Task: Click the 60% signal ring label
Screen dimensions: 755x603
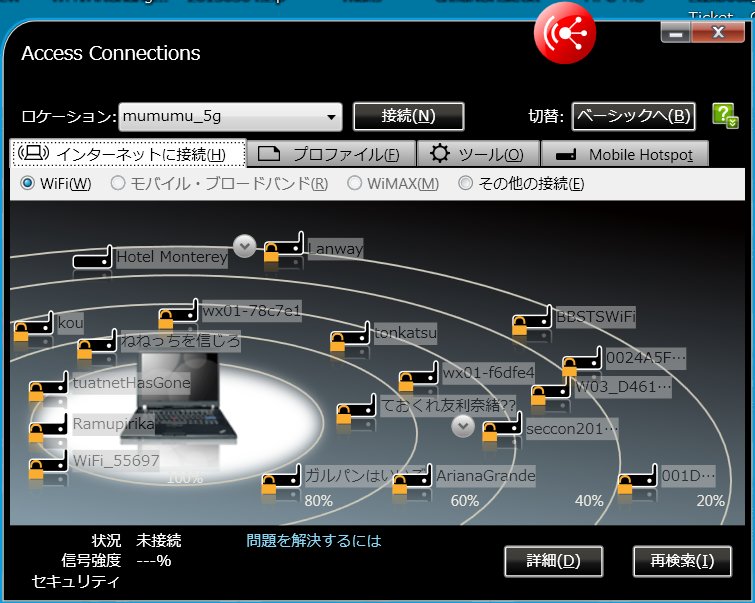Action: click(465, 501)
